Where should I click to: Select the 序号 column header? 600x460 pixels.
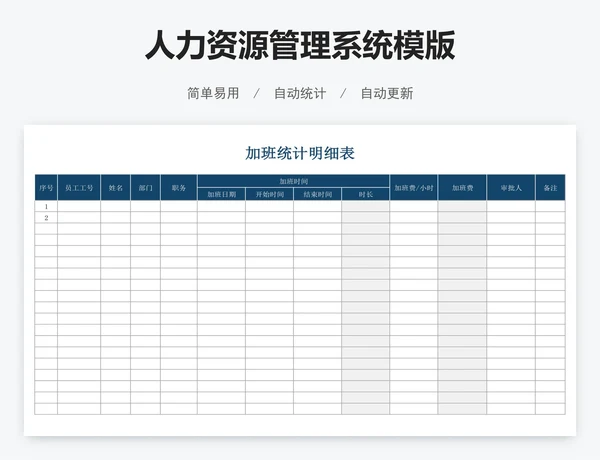tap(46, 188)
